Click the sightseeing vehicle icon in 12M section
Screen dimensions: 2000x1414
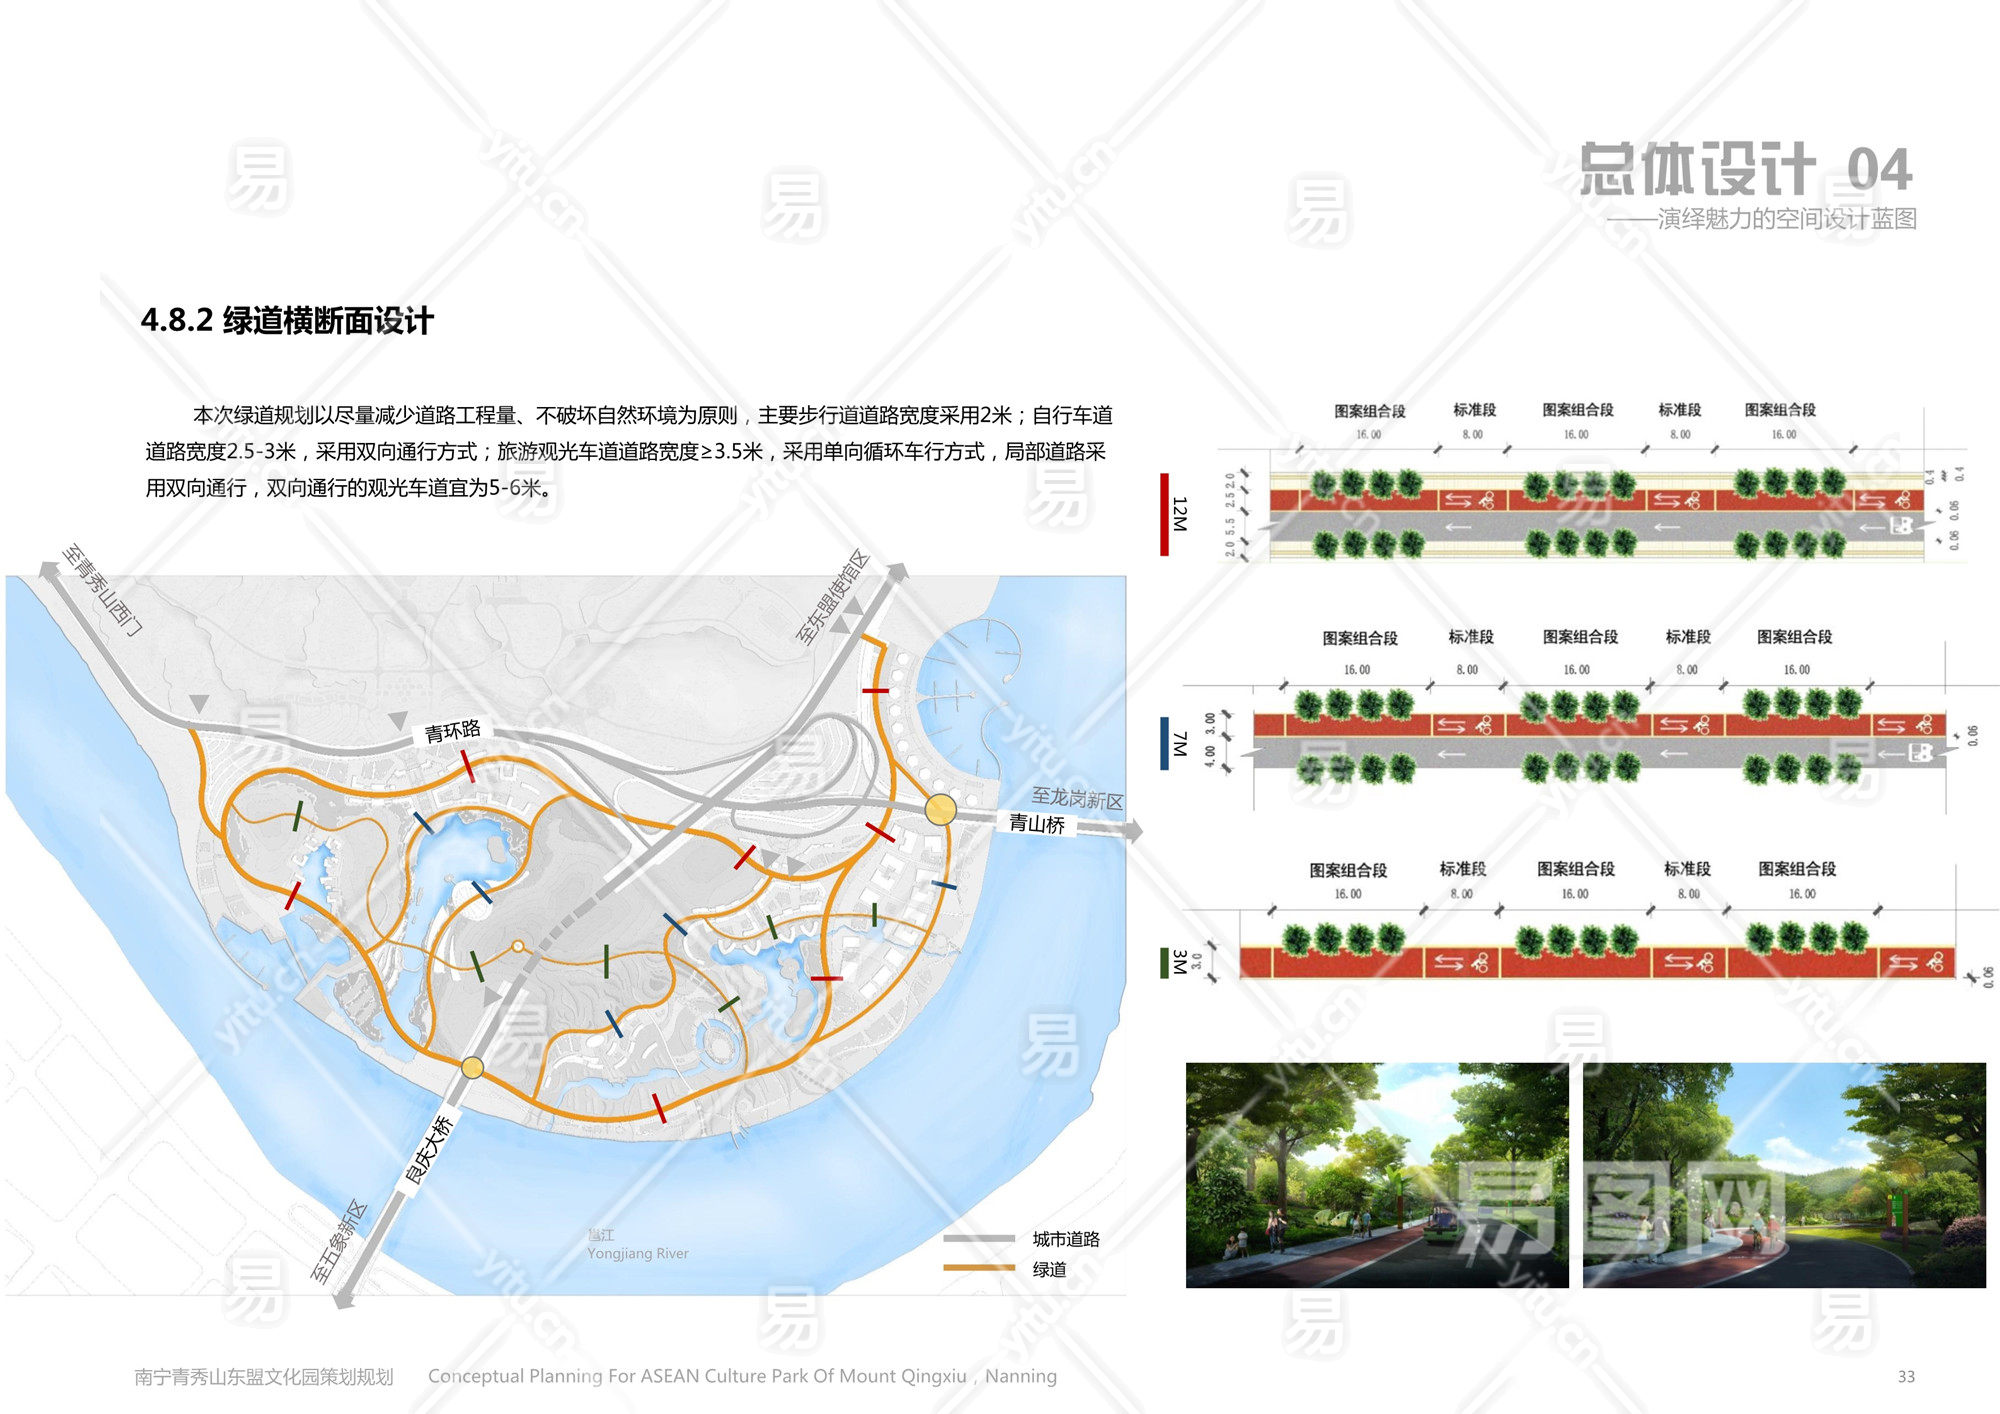click(x=1901, y=525)
